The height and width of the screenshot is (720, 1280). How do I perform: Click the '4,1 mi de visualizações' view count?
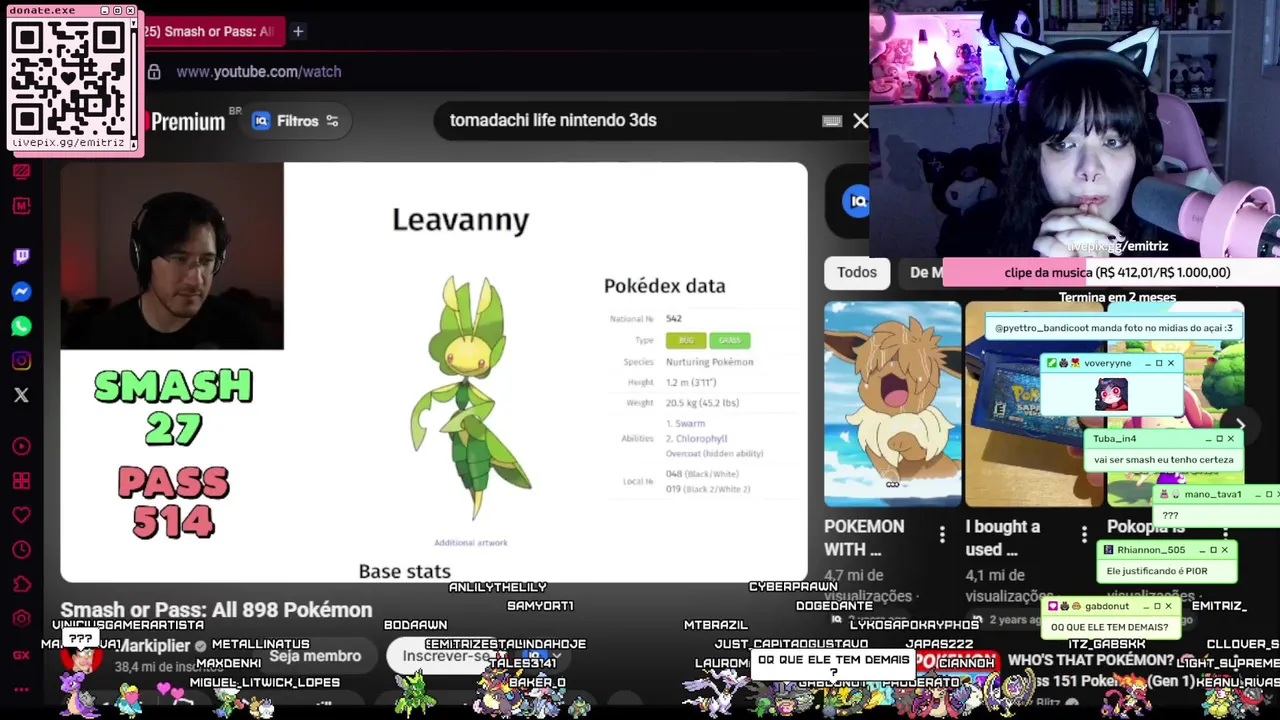1010,585
